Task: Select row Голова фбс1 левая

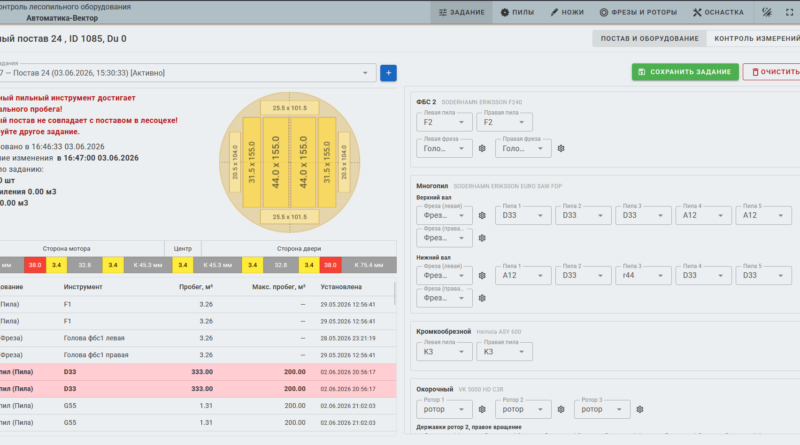Action: (x=198, y=338)
